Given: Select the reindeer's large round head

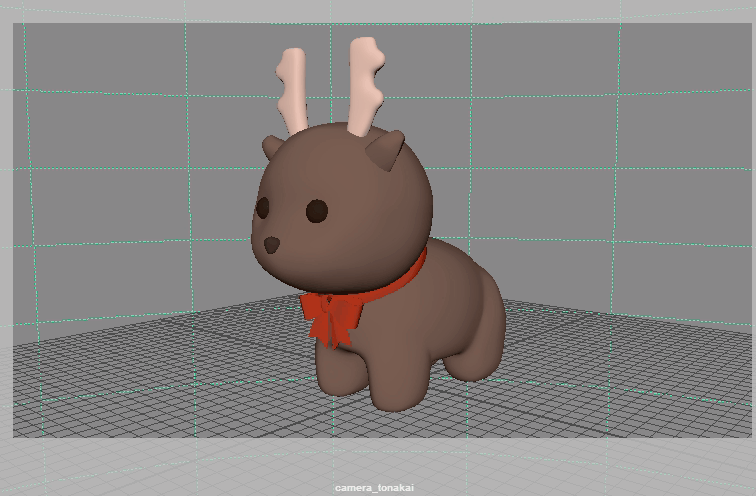Looking at the screenshot, I should 342,207.
